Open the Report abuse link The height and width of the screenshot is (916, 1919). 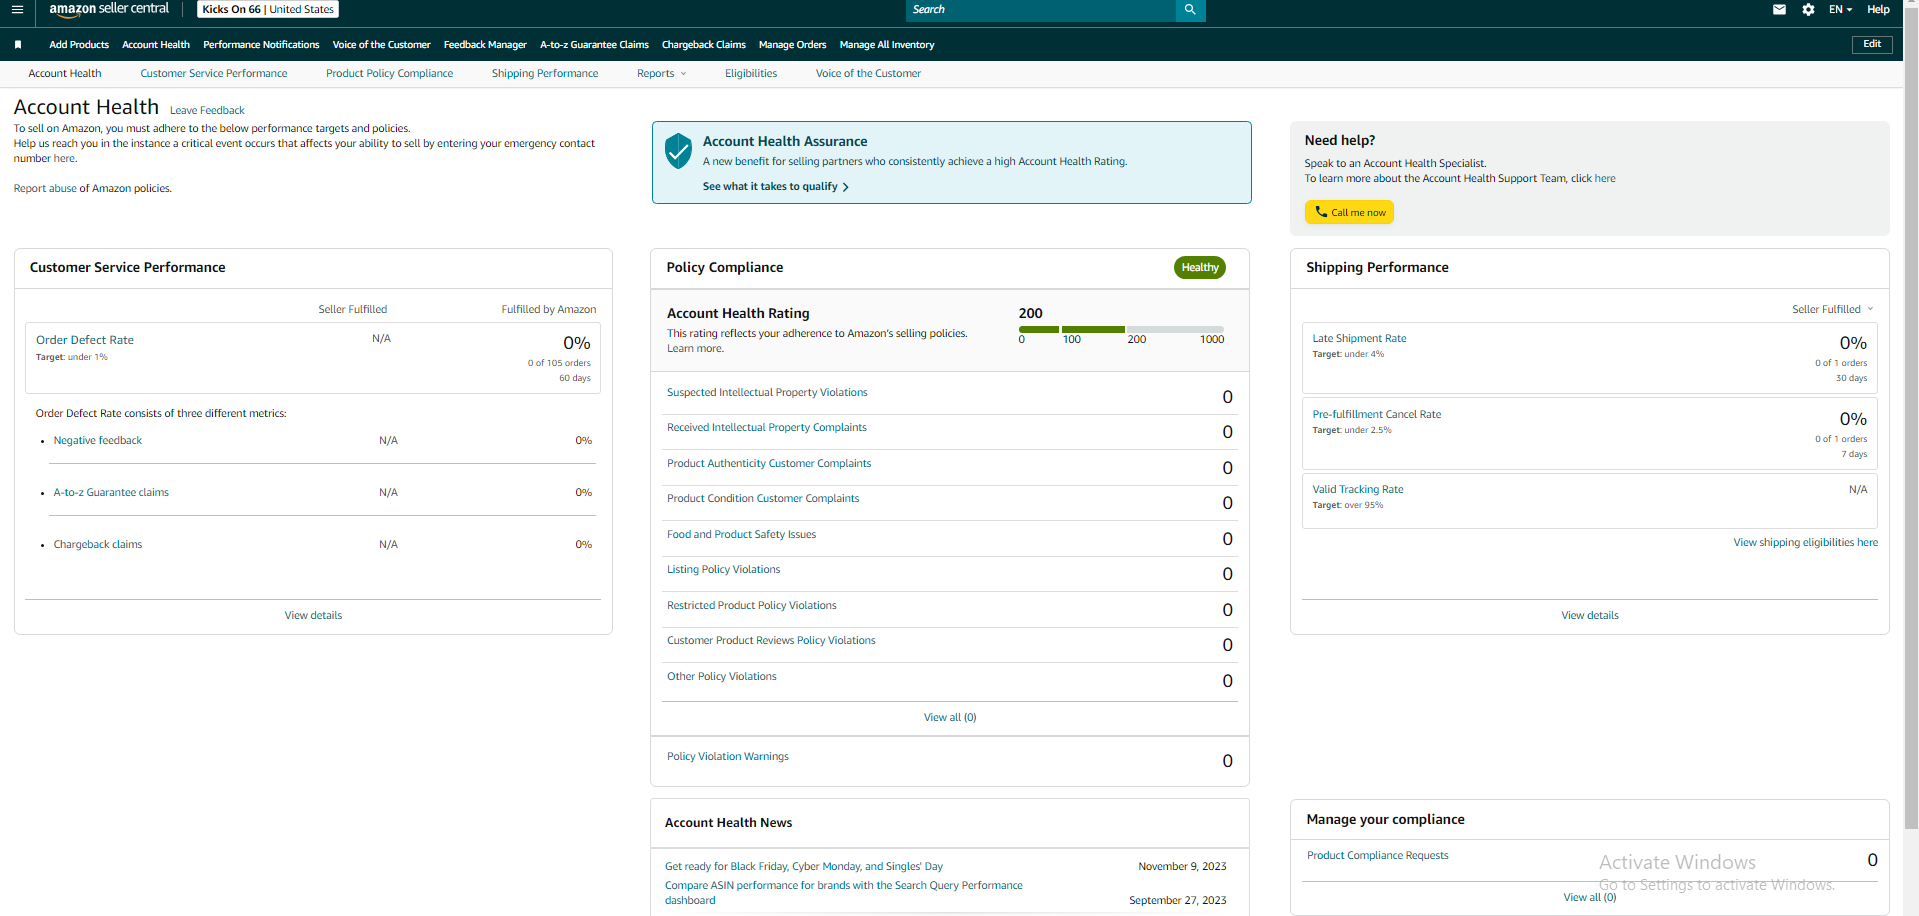tap(45, 189)
